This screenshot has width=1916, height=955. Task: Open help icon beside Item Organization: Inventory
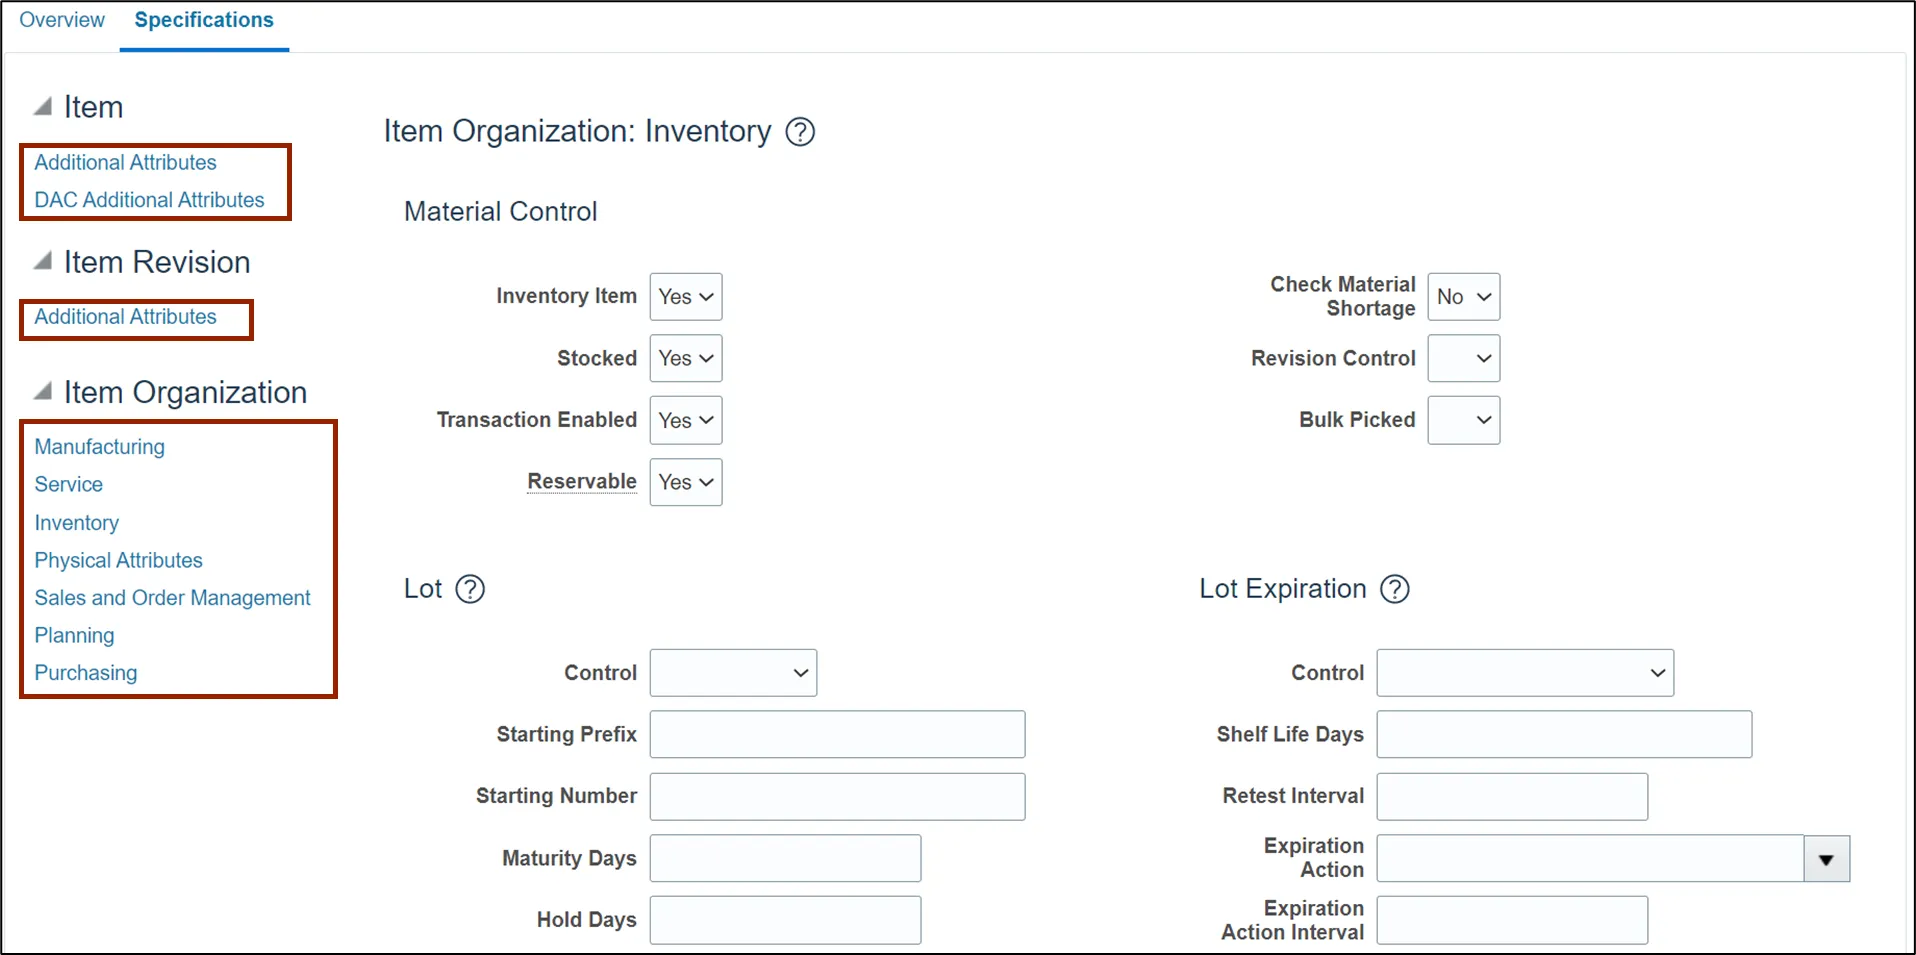click(x=800, y=132)
